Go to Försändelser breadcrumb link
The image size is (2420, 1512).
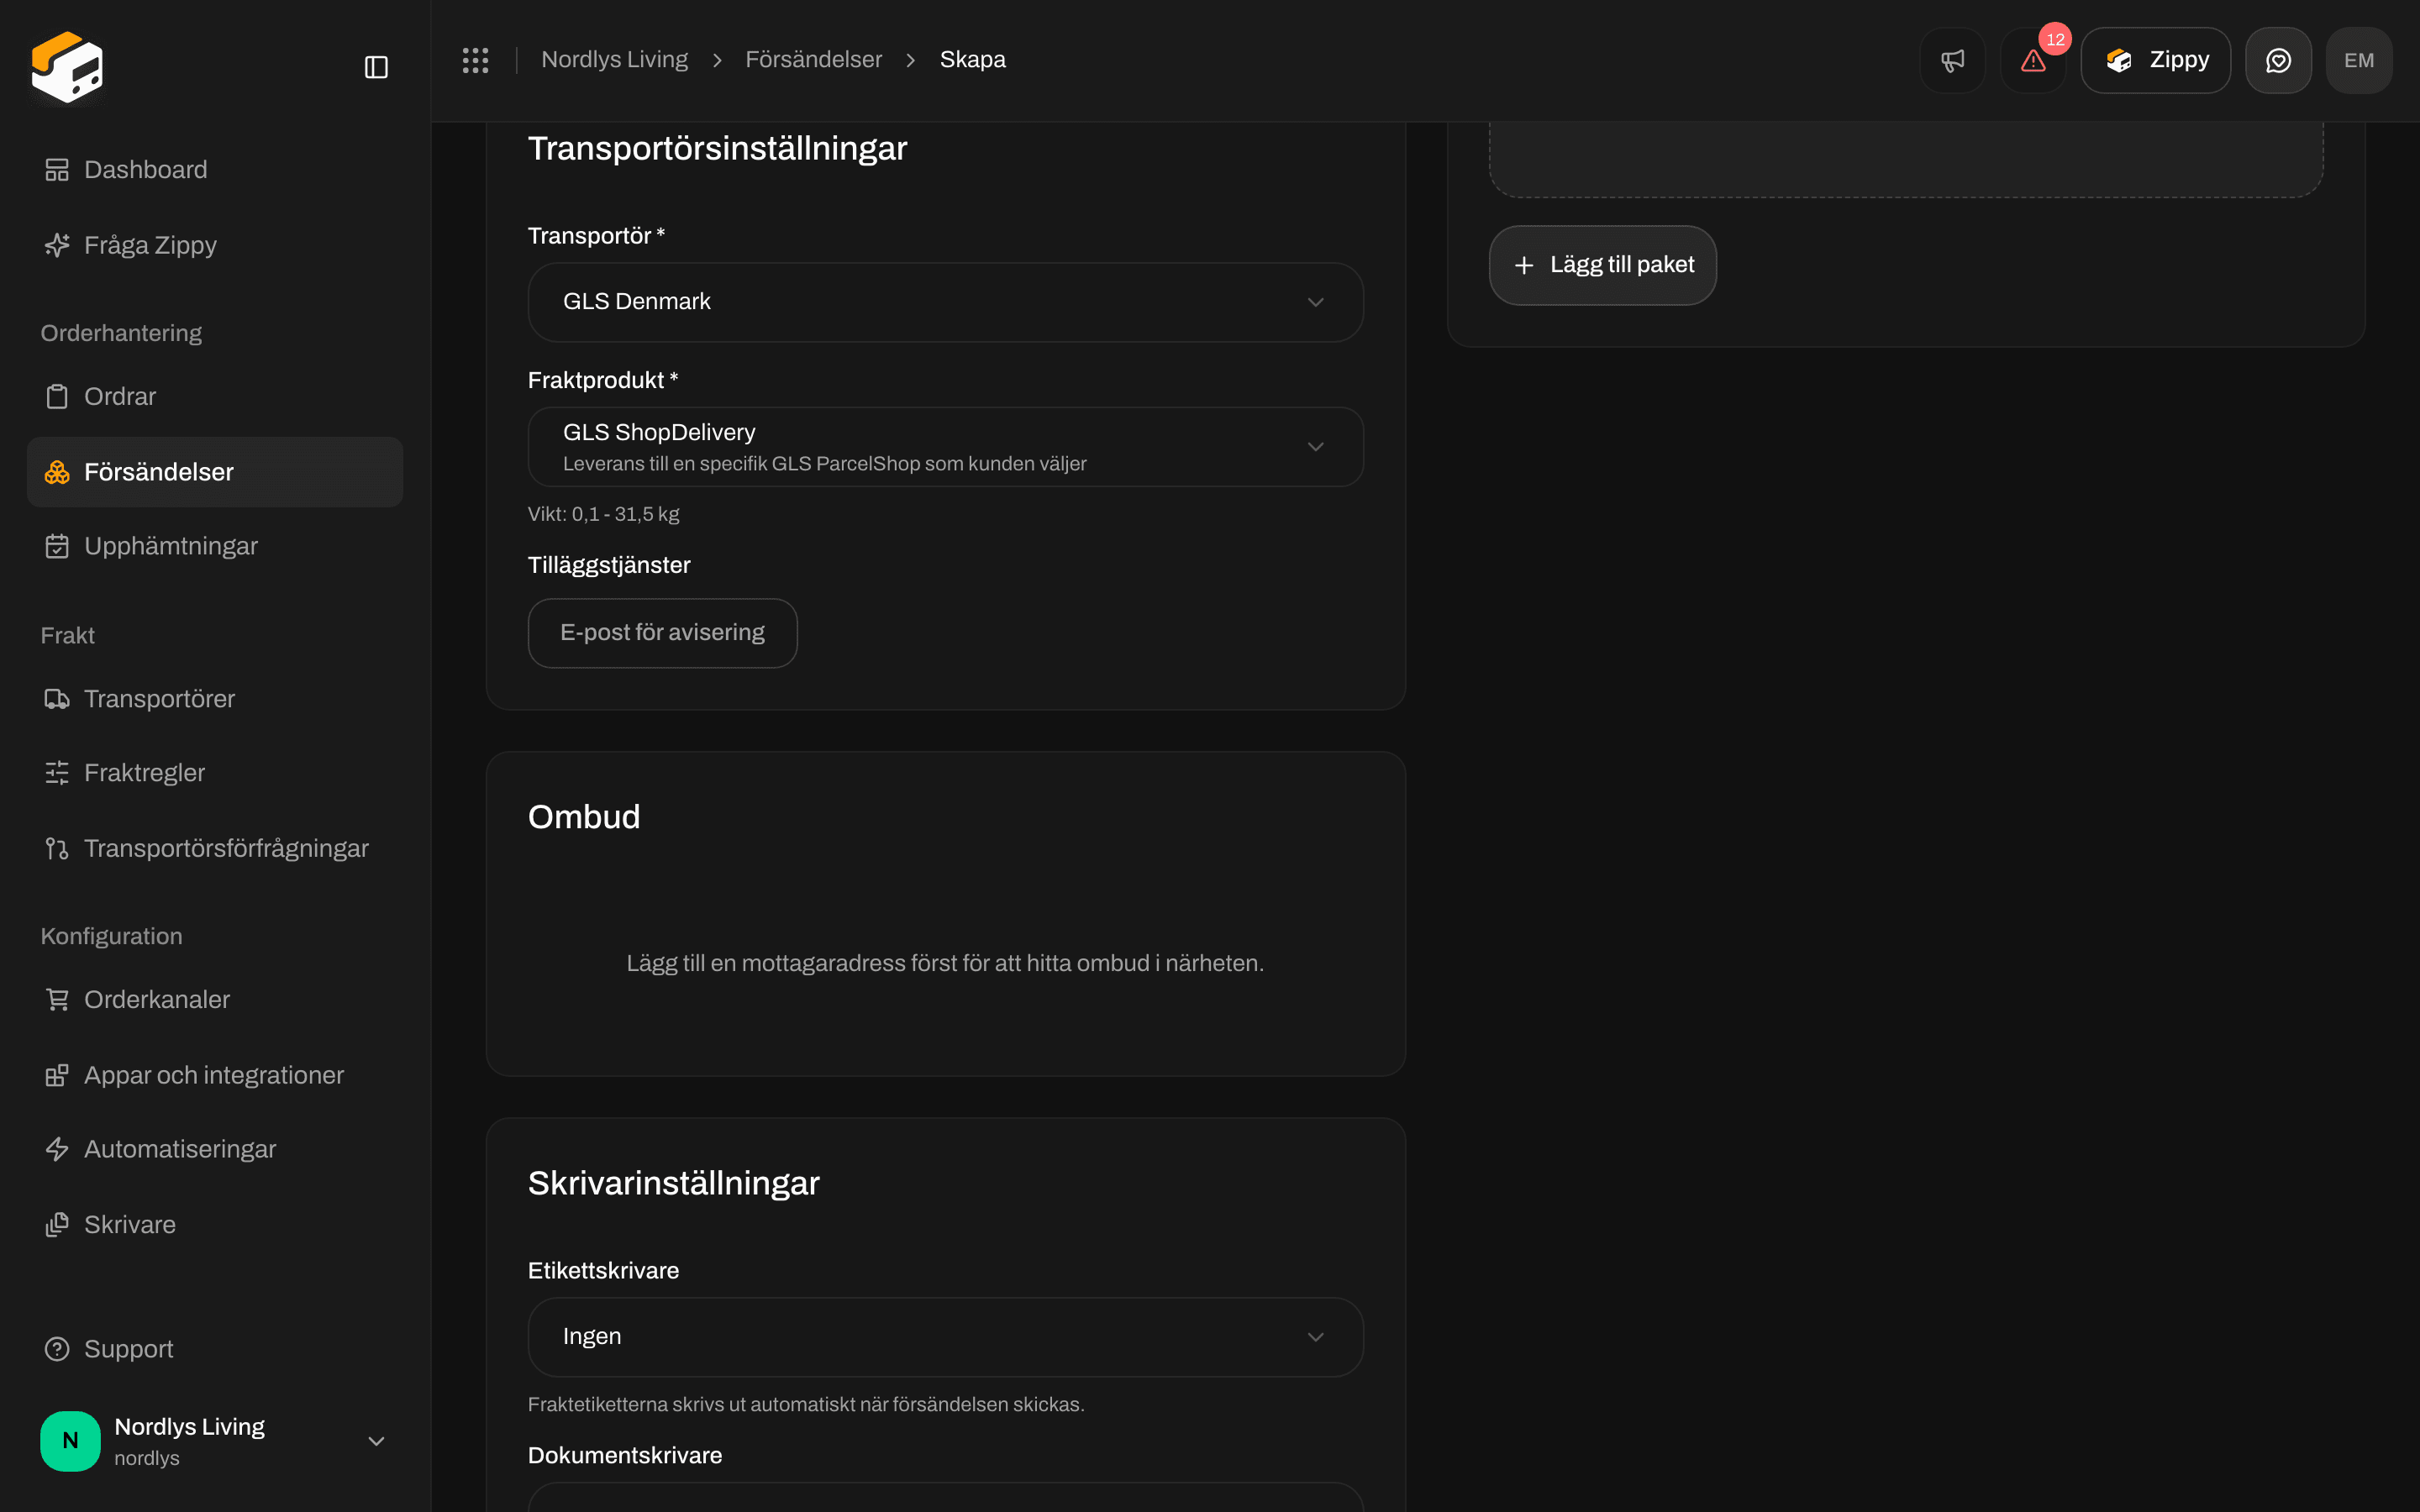click(813, 60)
